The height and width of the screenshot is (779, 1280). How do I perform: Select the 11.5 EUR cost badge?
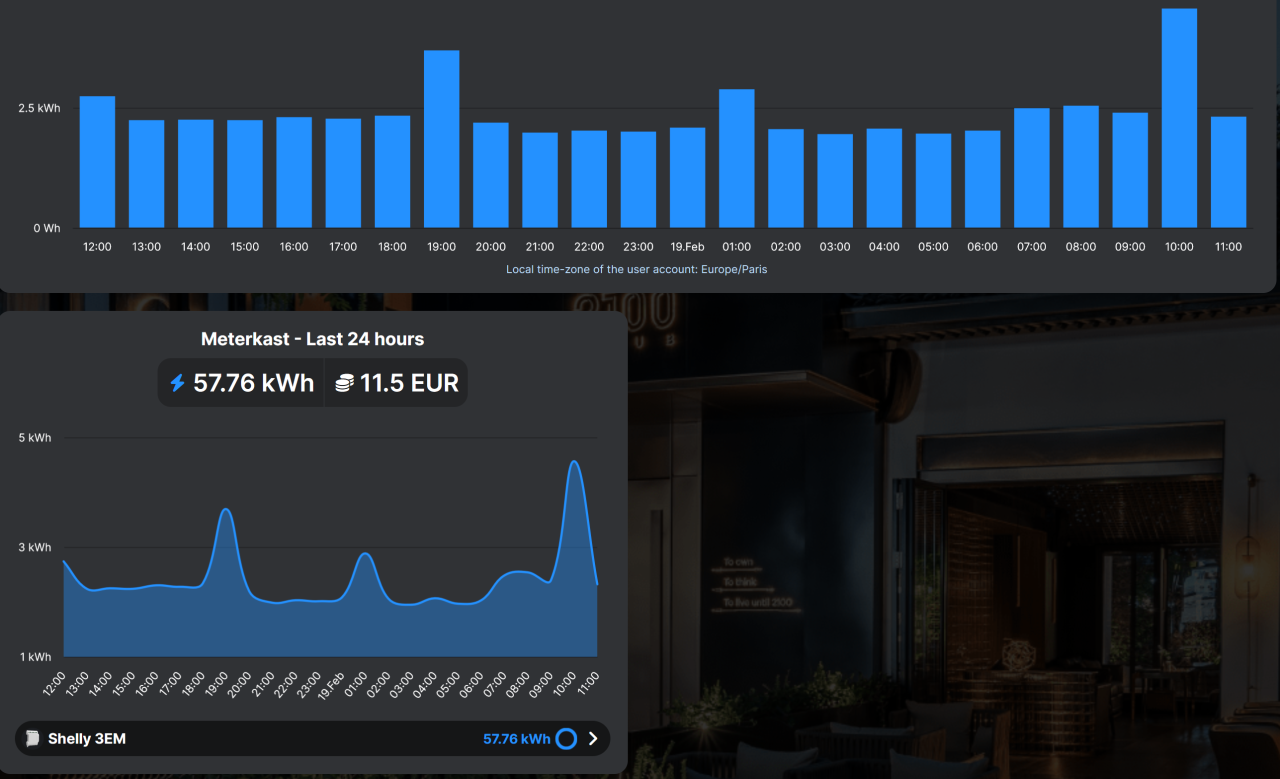(x=397, y=383)
